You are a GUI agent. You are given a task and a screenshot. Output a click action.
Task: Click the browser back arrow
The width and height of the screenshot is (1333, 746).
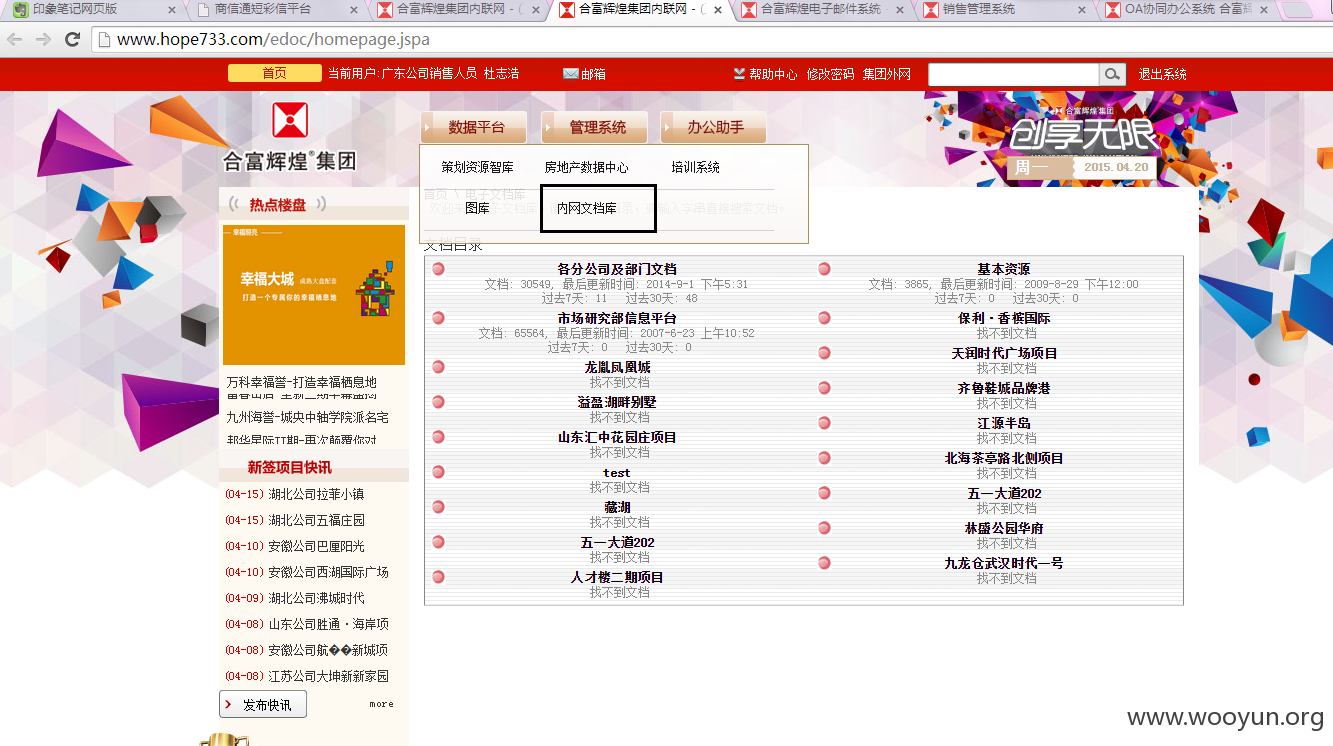pyautogui.click(x=16, y=40)
